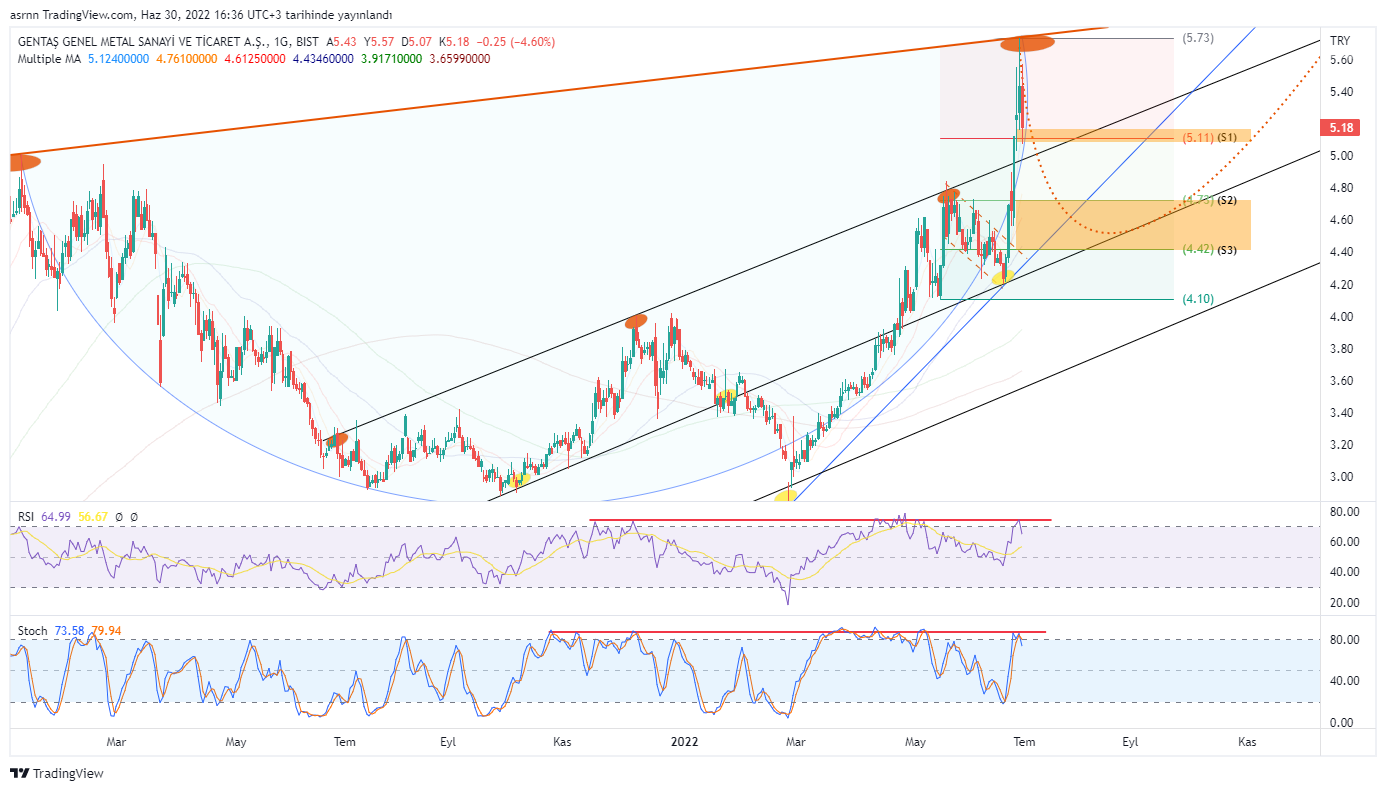Click the orange ellipse at the chart's far left edge
The height and width of the screenshot is (791, 1386).
(22, 162)
